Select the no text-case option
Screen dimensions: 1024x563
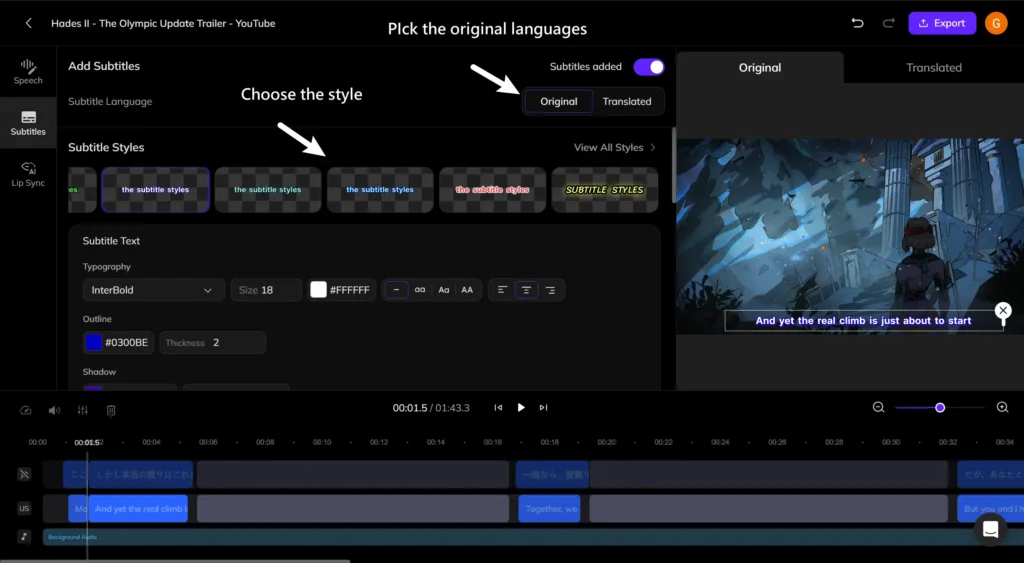pyautogui.click(x=396, y=290)
